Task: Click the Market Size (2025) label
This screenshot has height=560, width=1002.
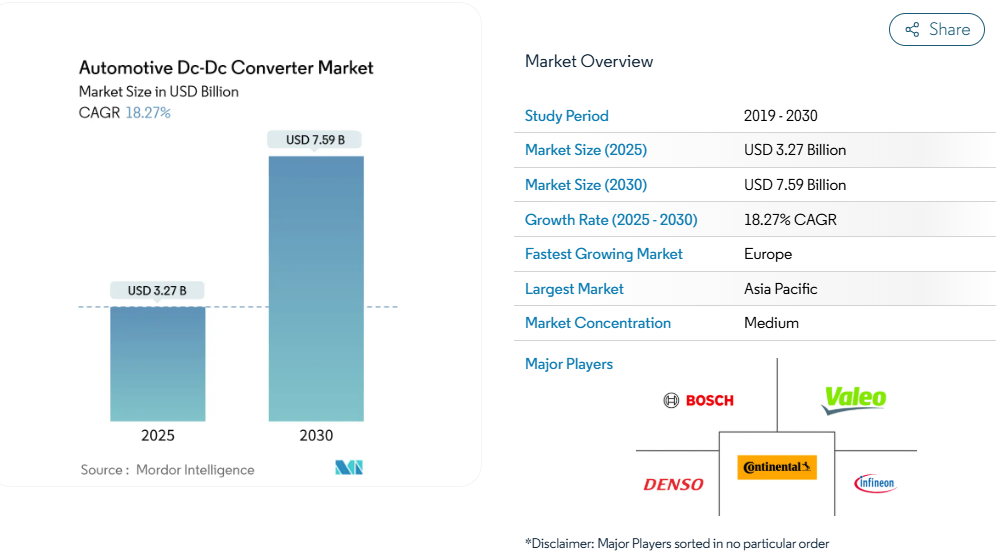Action: click(x=586, y=150)
